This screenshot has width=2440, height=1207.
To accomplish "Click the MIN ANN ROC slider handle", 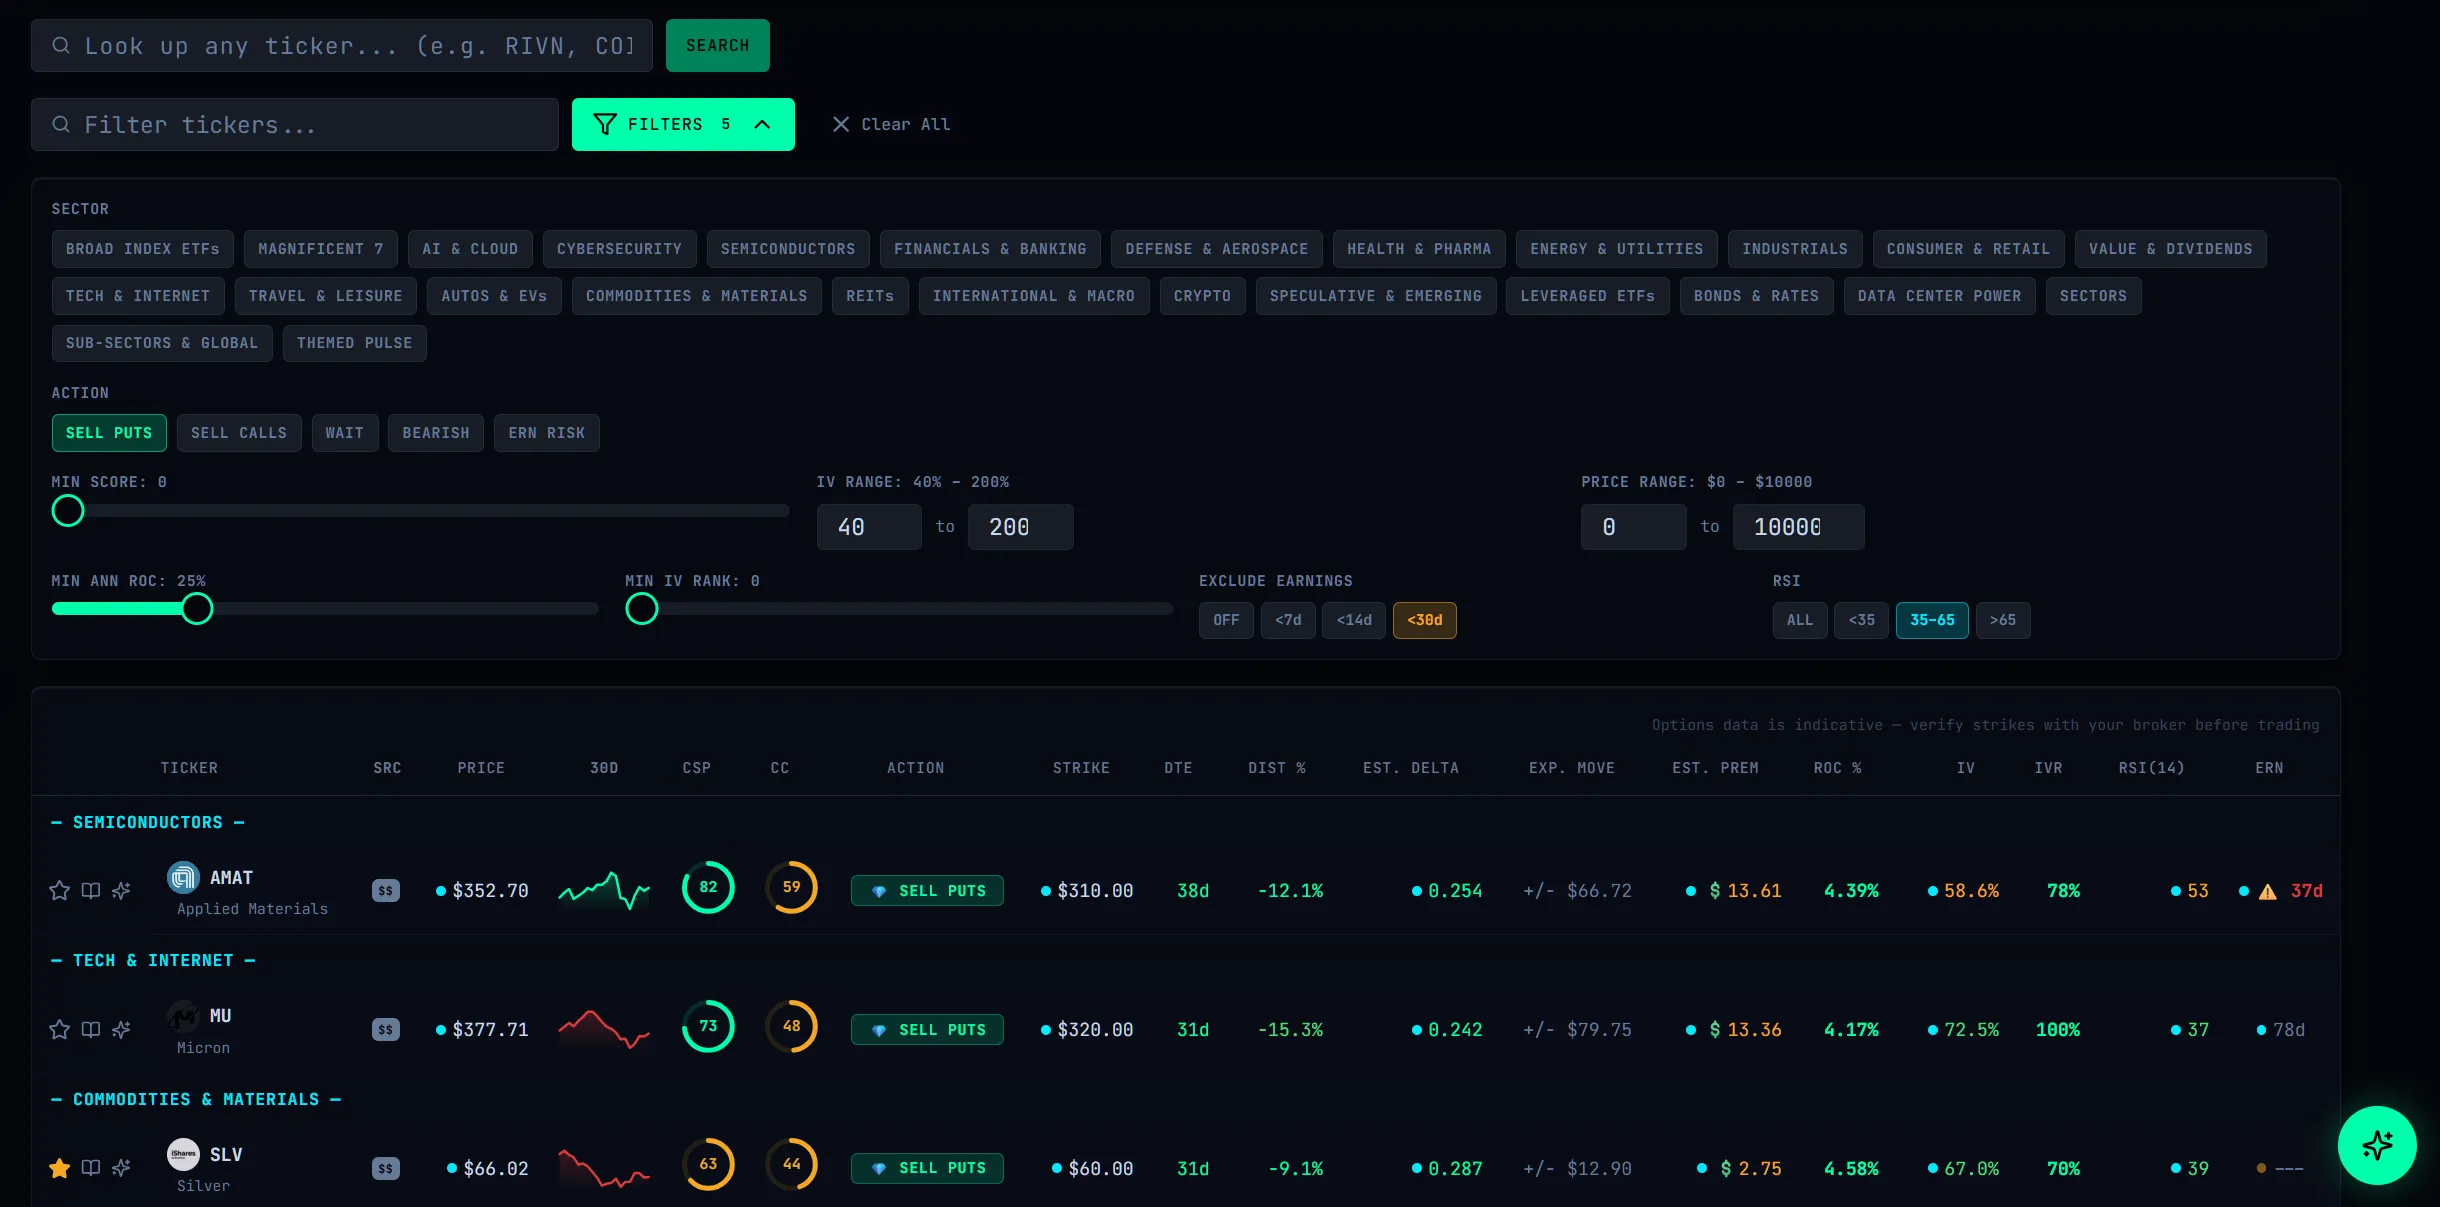I will [x=197, y=609].
